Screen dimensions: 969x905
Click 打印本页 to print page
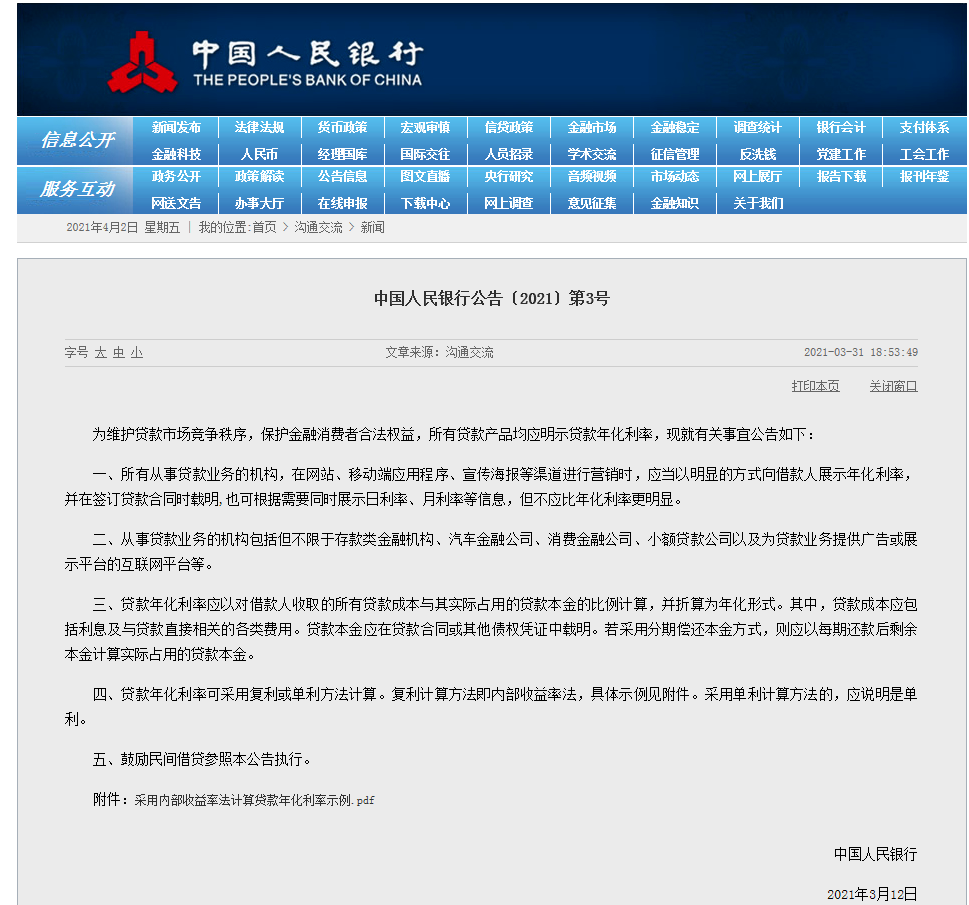(x=816, y=386)
